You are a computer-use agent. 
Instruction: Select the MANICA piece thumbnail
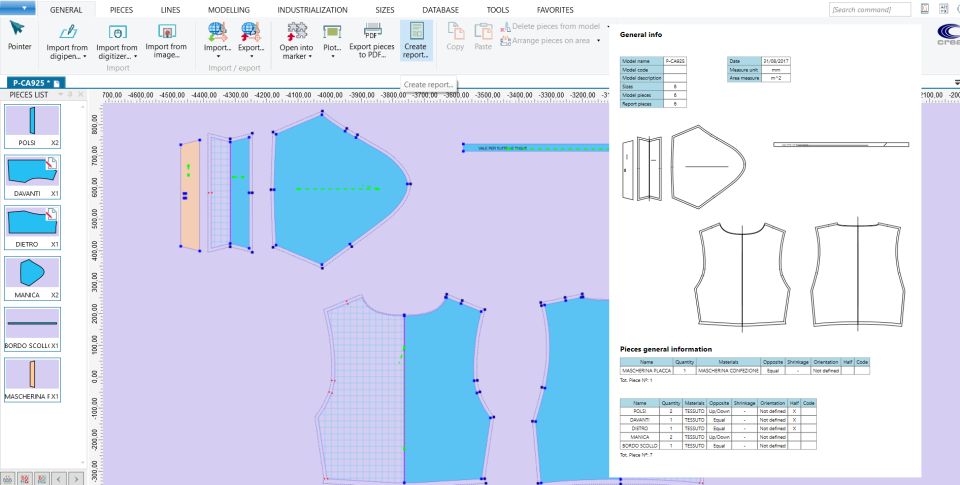coord(32,279)
